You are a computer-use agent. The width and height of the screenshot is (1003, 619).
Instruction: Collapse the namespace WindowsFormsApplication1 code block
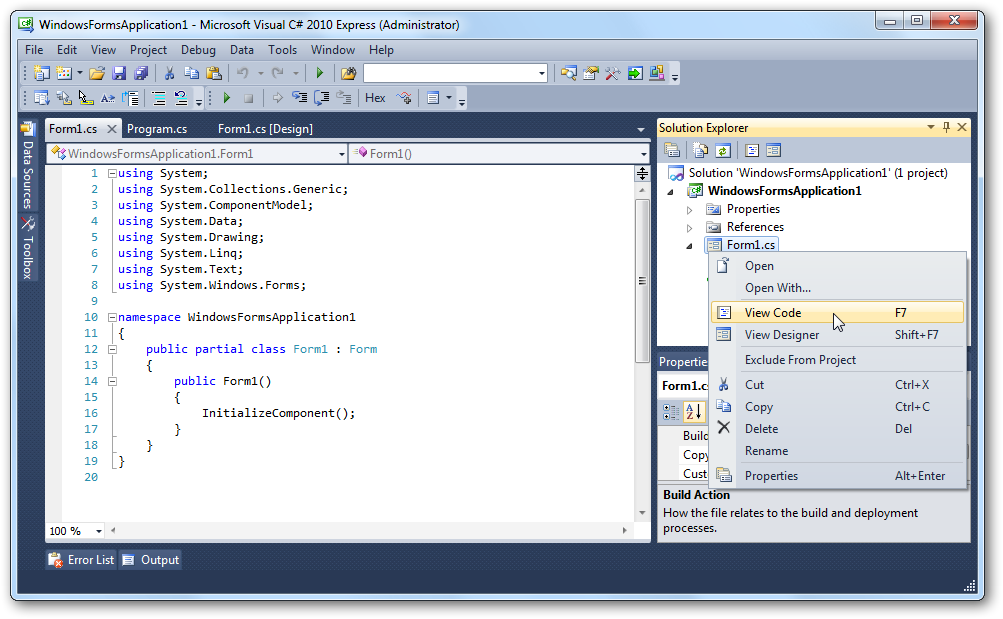click(112, 317)
